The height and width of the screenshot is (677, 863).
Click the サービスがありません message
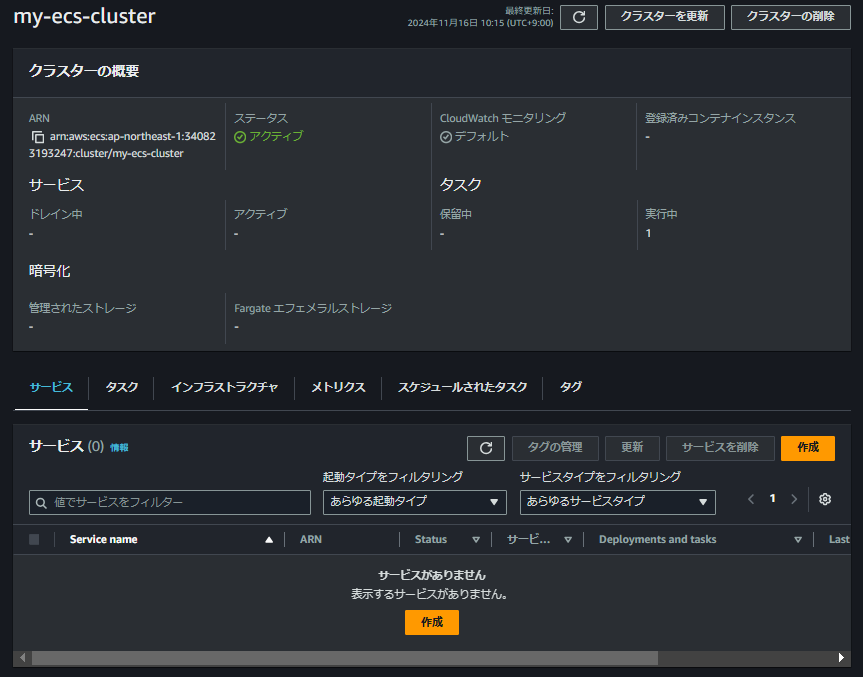432,576
